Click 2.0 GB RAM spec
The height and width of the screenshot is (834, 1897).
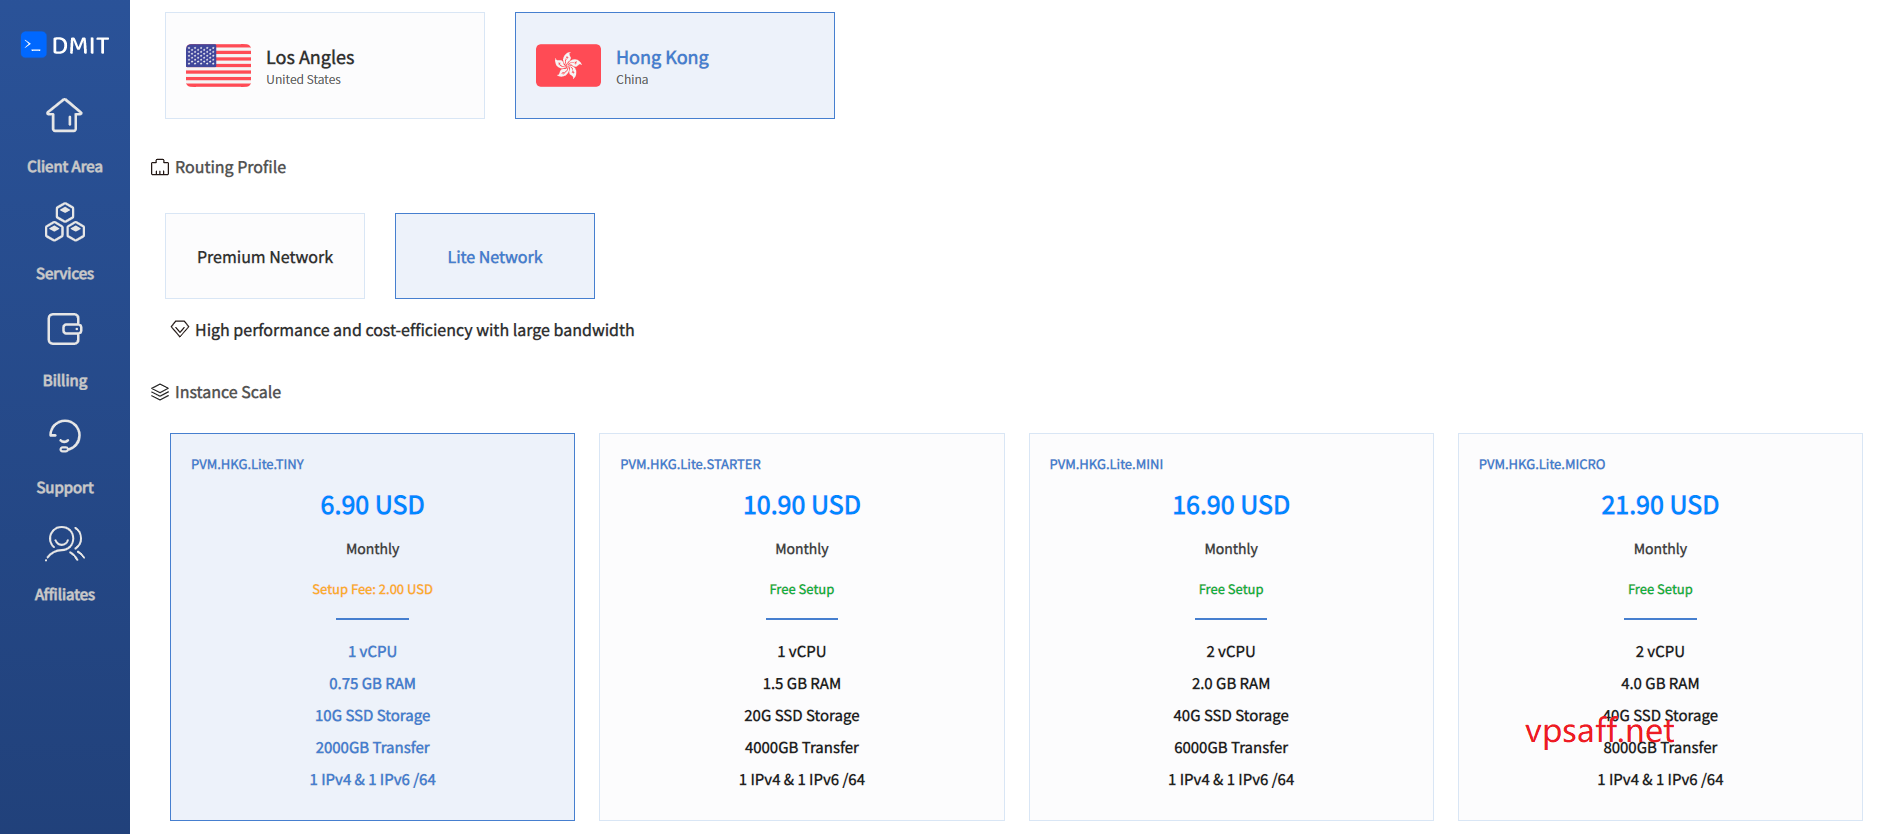(1231, 684)
